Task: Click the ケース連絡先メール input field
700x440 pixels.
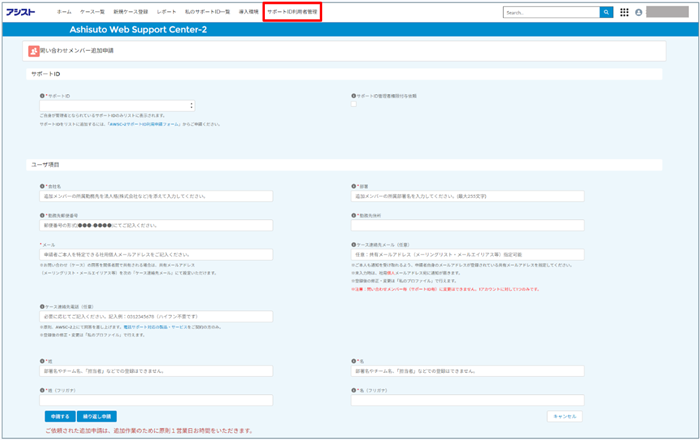Action: [467, 254]
